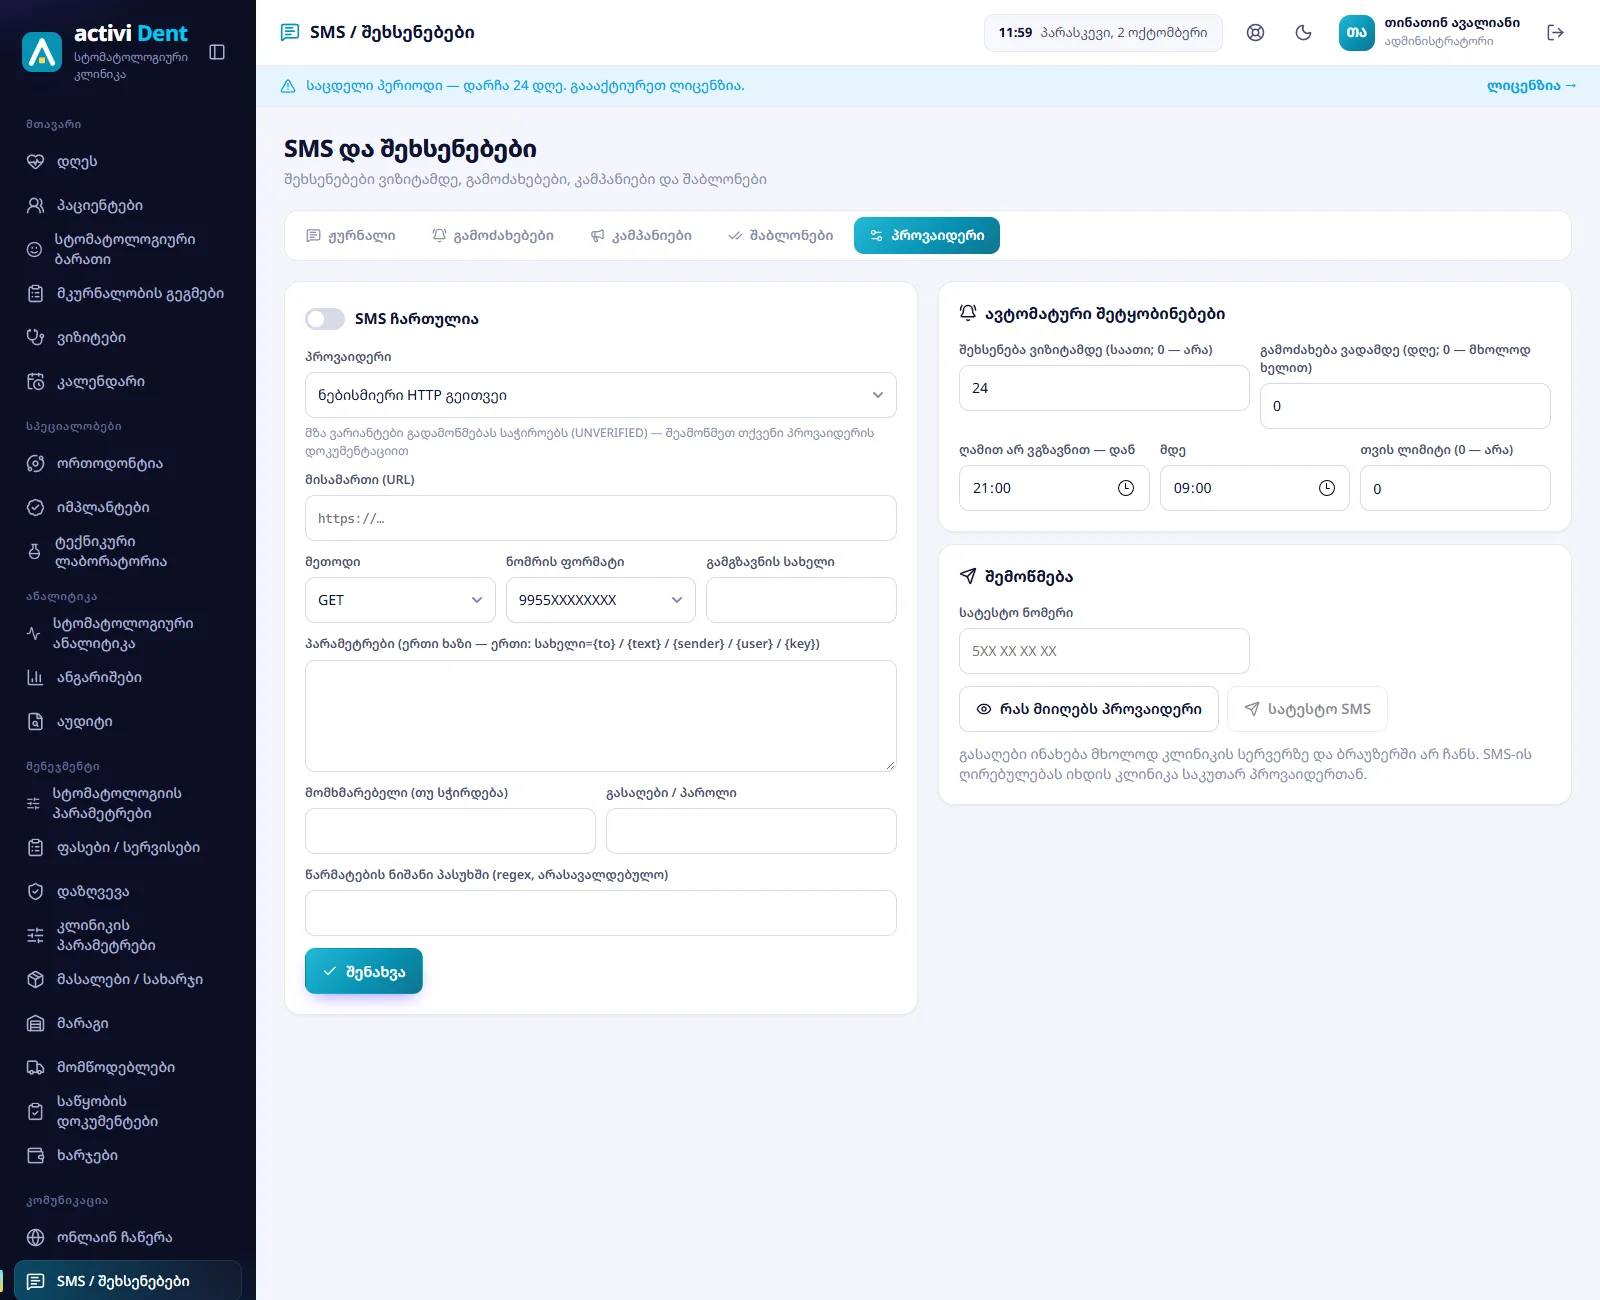Click the reminder hours field showing 24
Screen dimensions: 1600x1300
[1104, 388]
